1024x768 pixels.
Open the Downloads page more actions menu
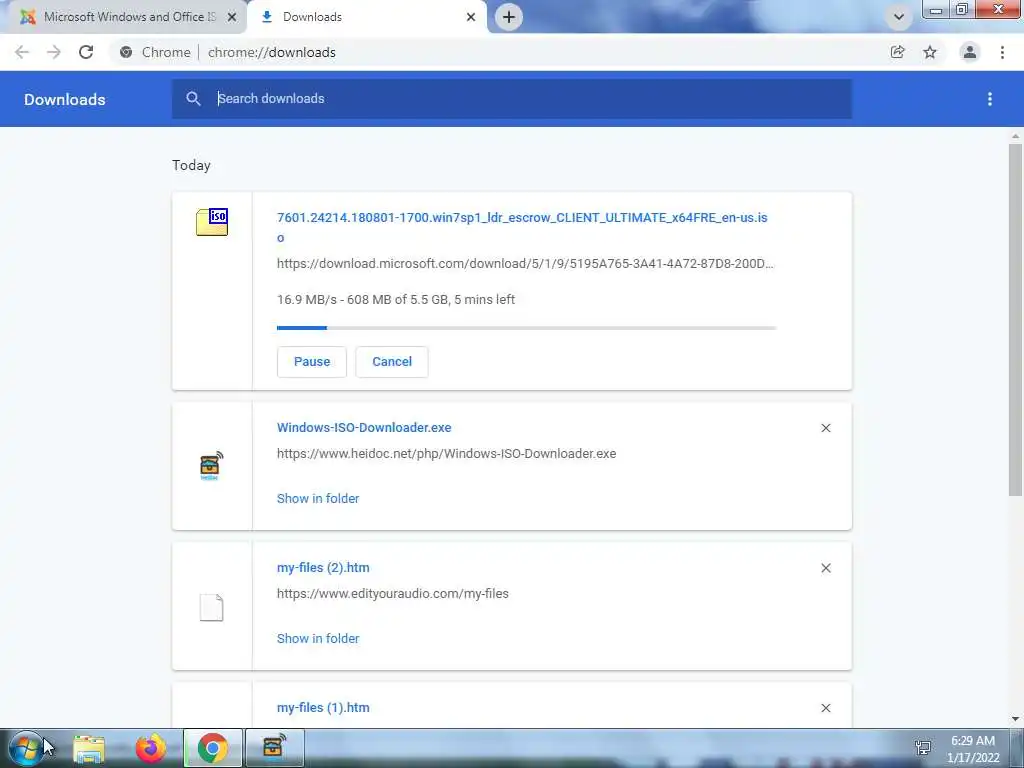point(989,99)
